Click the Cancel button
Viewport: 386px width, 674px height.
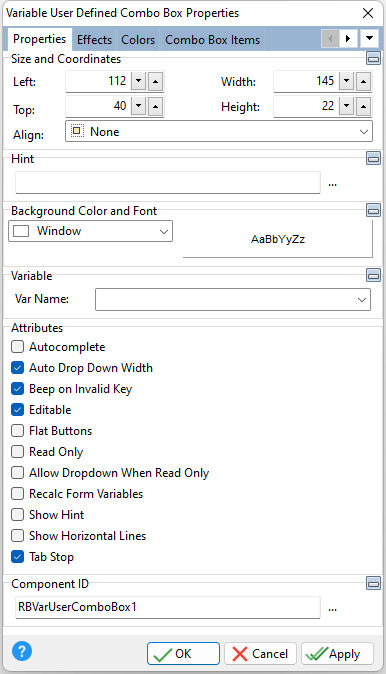(x=260, y=654)
